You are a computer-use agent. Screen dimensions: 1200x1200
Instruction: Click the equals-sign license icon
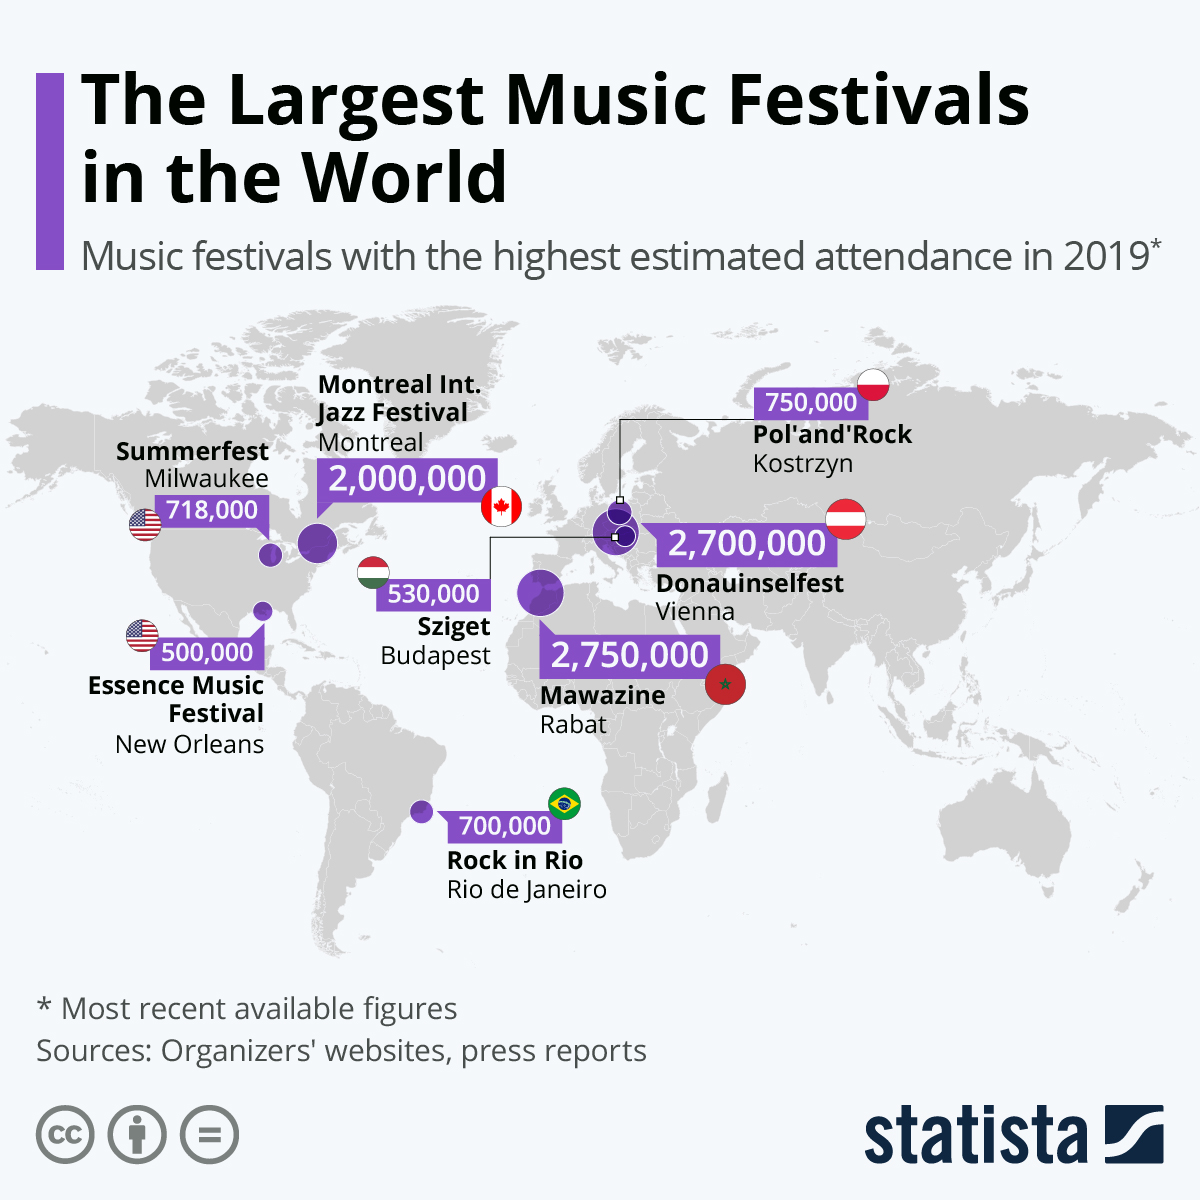coord(209,1134)
